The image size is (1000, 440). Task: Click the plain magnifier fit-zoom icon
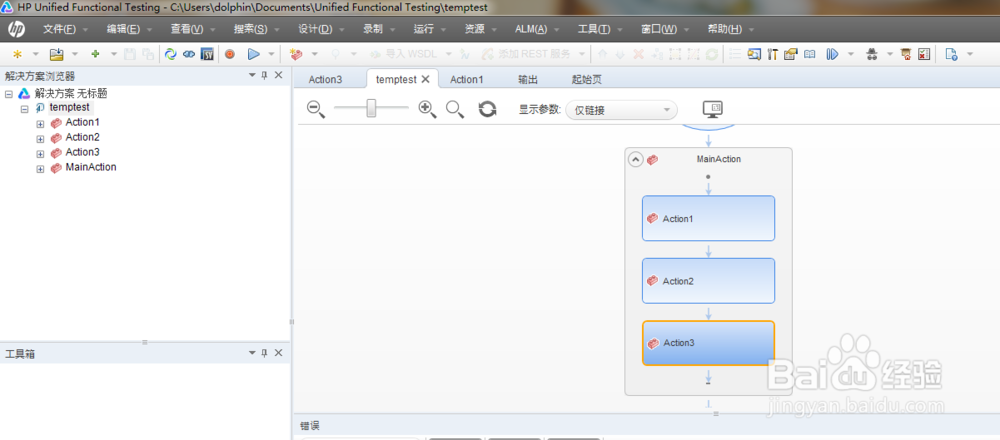455,109
